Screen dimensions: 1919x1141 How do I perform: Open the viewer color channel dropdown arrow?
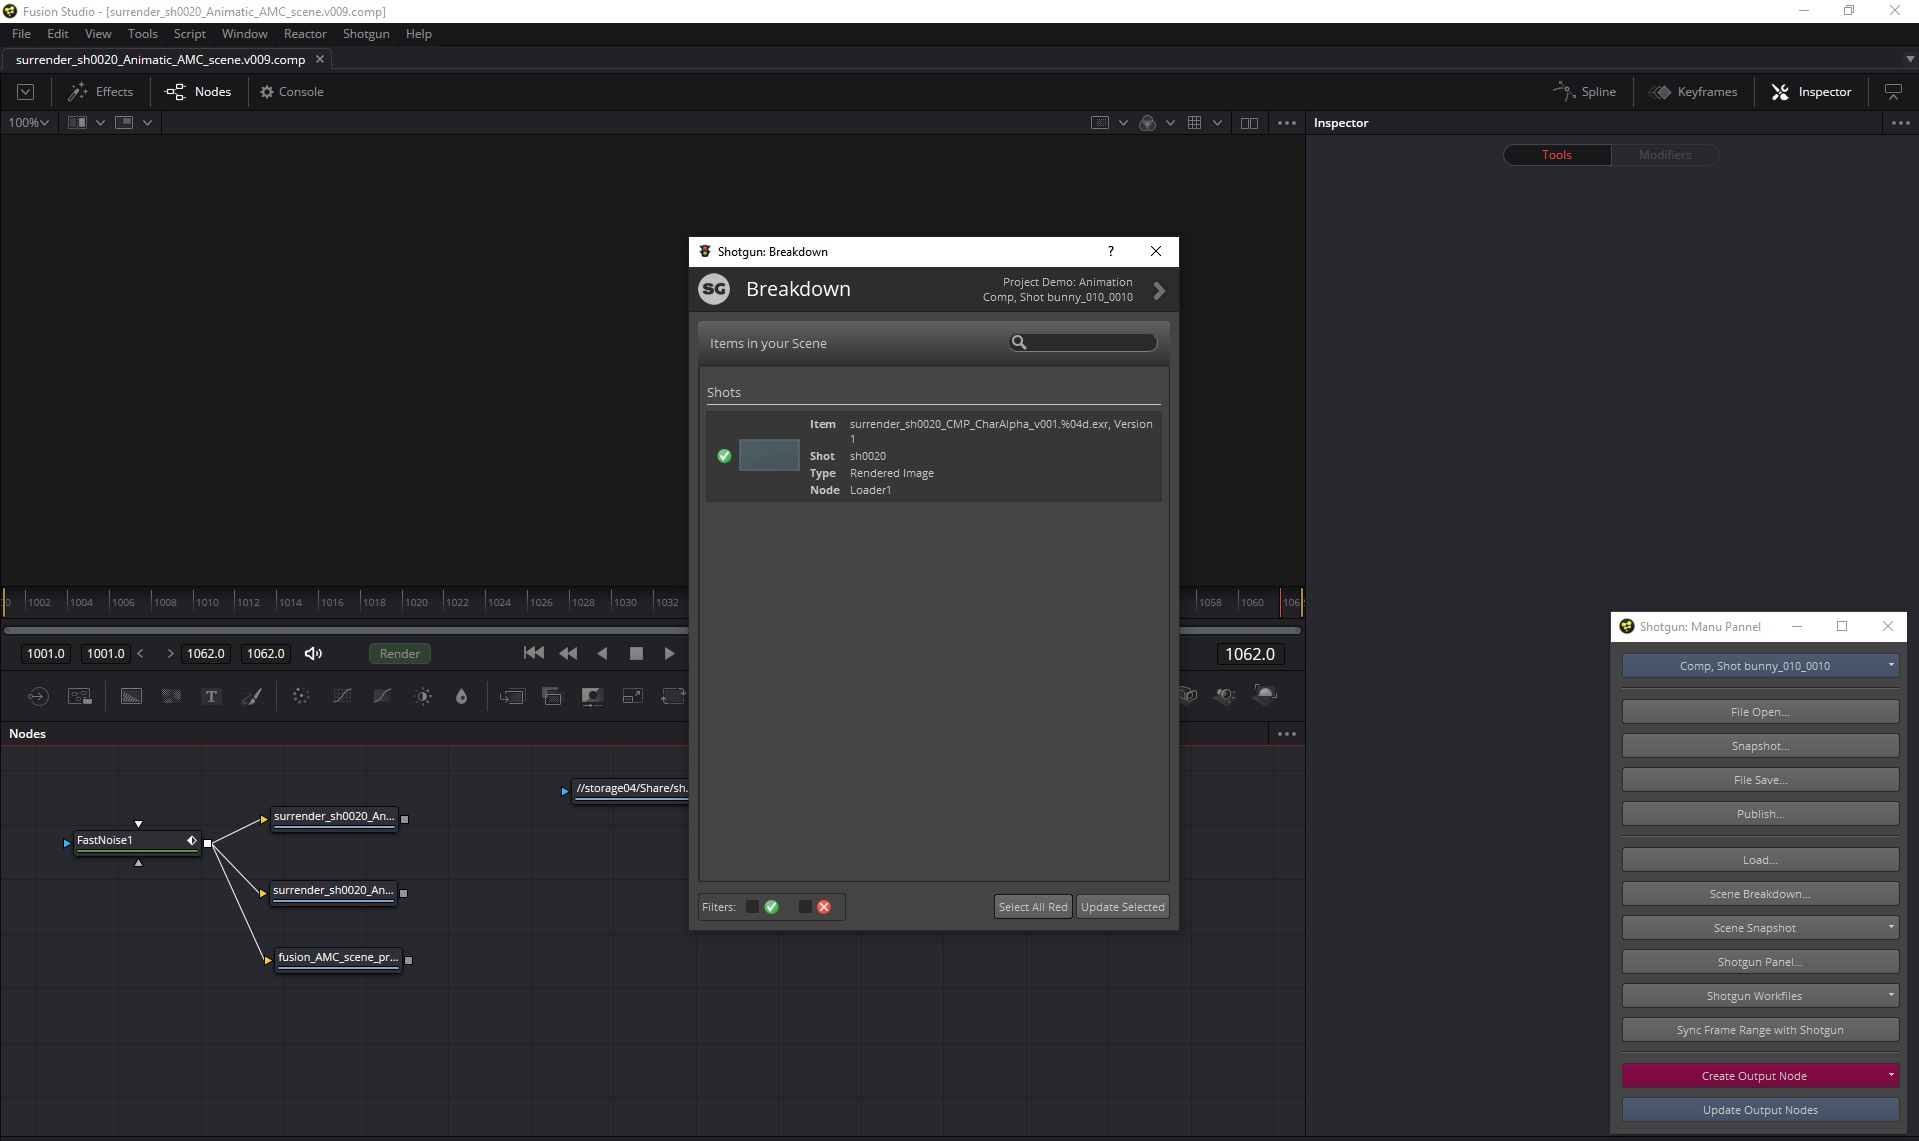pyautogui.click(x=1170, y=123)
